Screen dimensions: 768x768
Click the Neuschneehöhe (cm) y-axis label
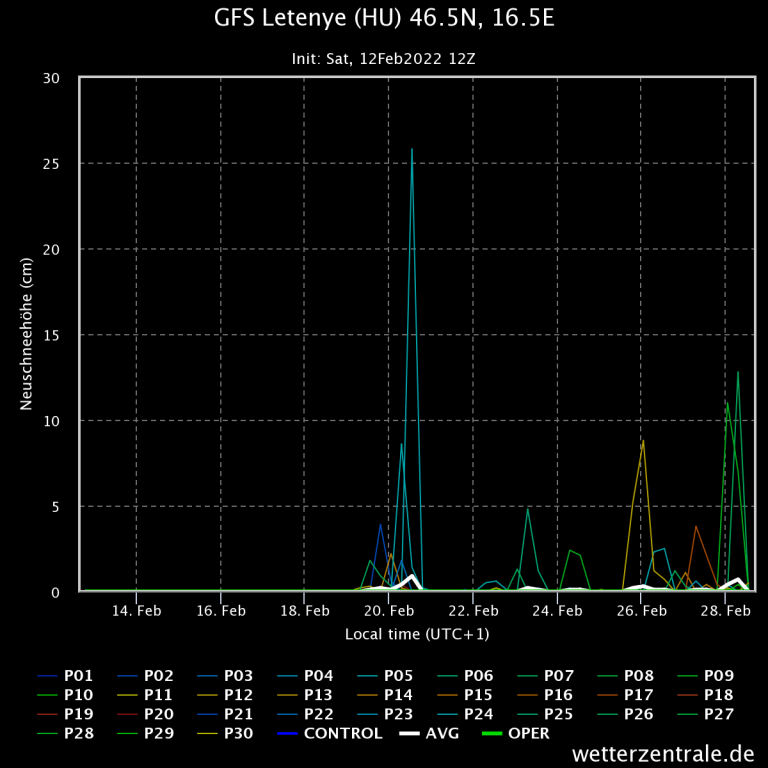27,334
